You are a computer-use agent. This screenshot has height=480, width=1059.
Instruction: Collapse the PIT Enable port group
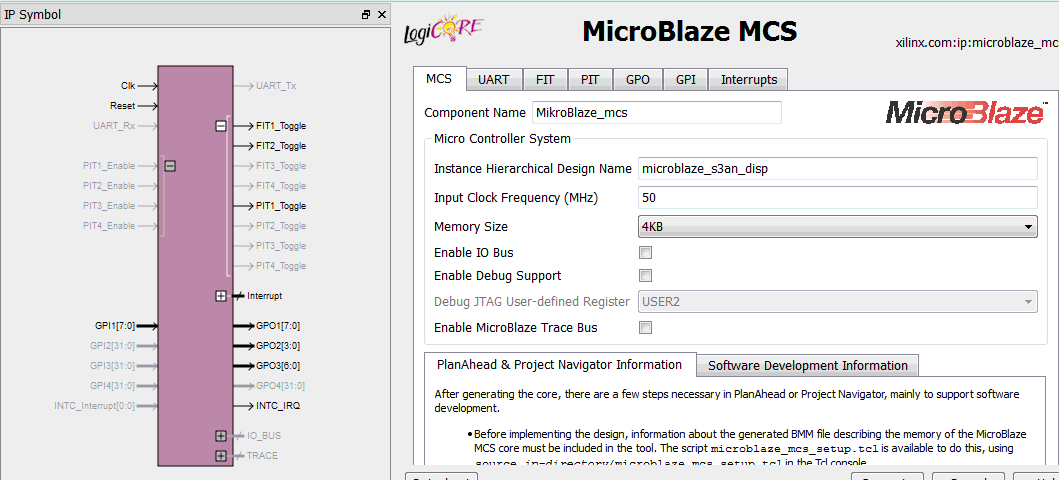pyautogui.click(x=170, y=165)
